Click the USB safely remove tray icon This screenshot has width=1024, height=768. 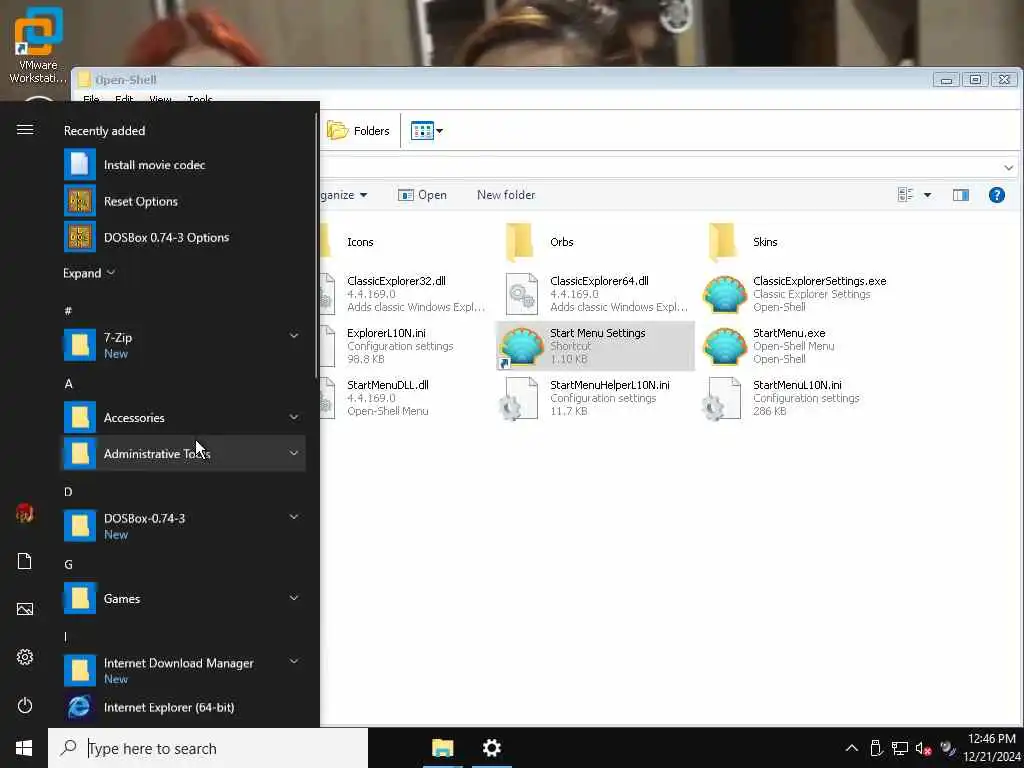pyautogui.click(x=876, y=748)
